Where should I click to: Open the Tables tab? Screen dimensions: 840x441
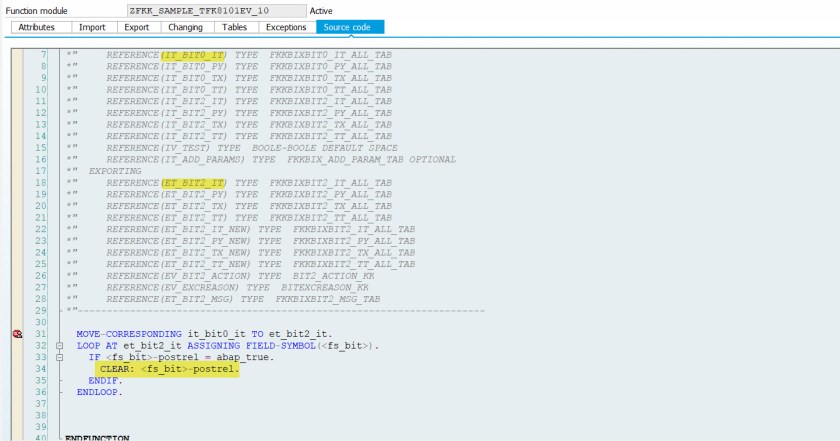pos(235,27)
